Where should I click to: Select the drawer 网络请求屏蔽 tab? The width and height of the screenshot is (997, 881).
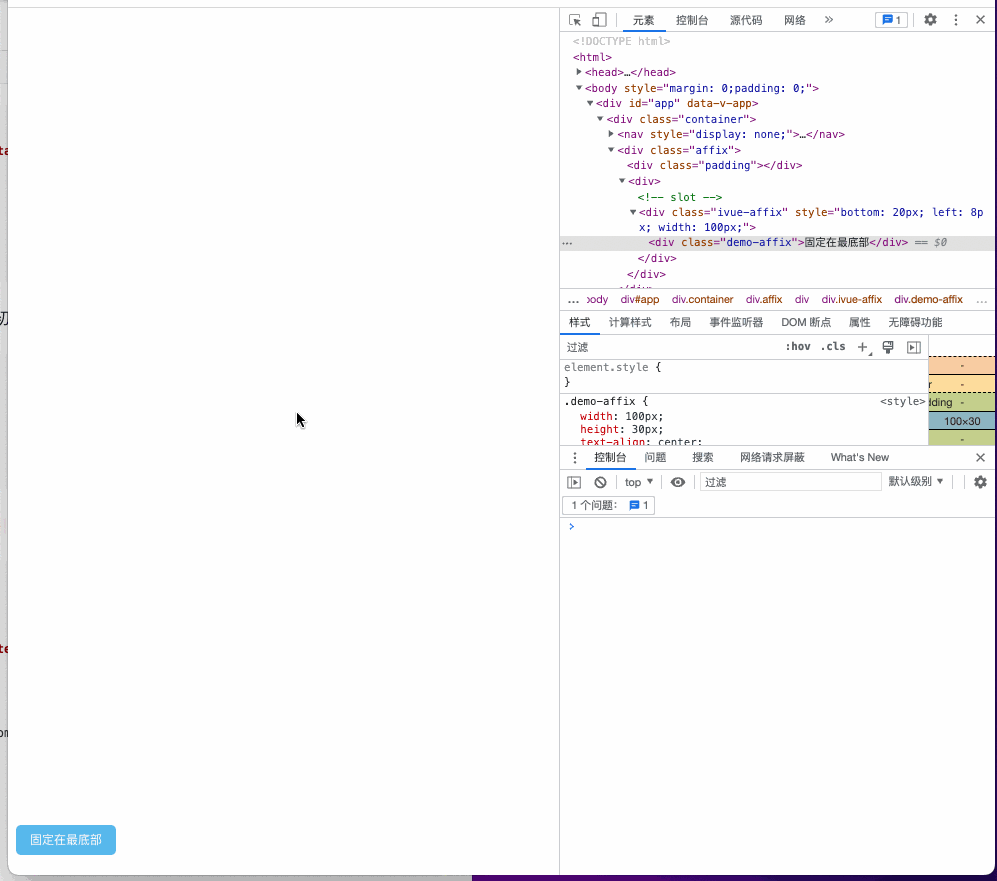[x=772, y=458]
